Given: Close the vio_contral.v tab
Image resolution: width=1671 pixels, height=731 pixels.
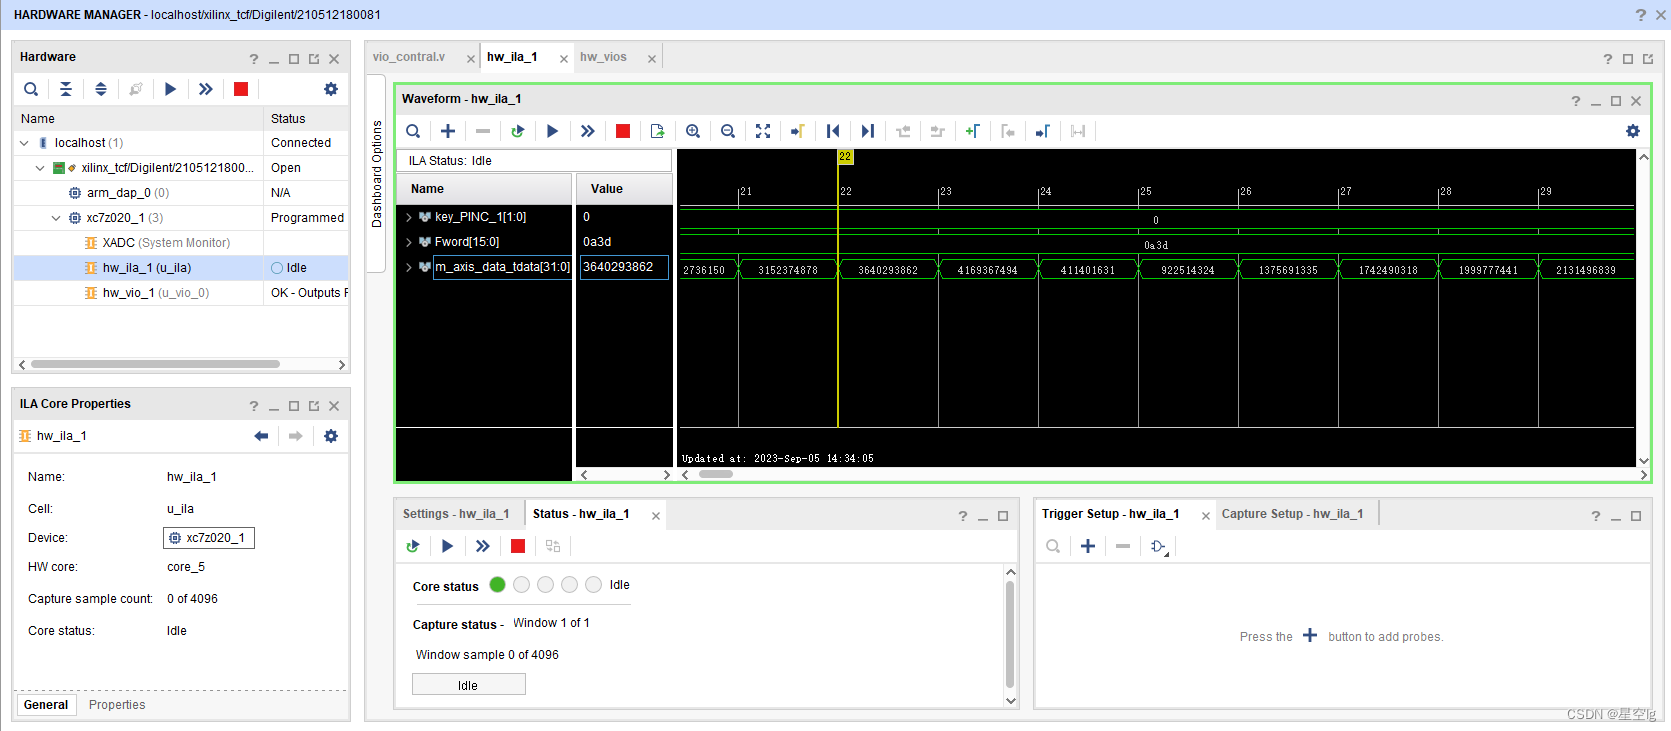Looking at the screenshot, I should [471, 59].
